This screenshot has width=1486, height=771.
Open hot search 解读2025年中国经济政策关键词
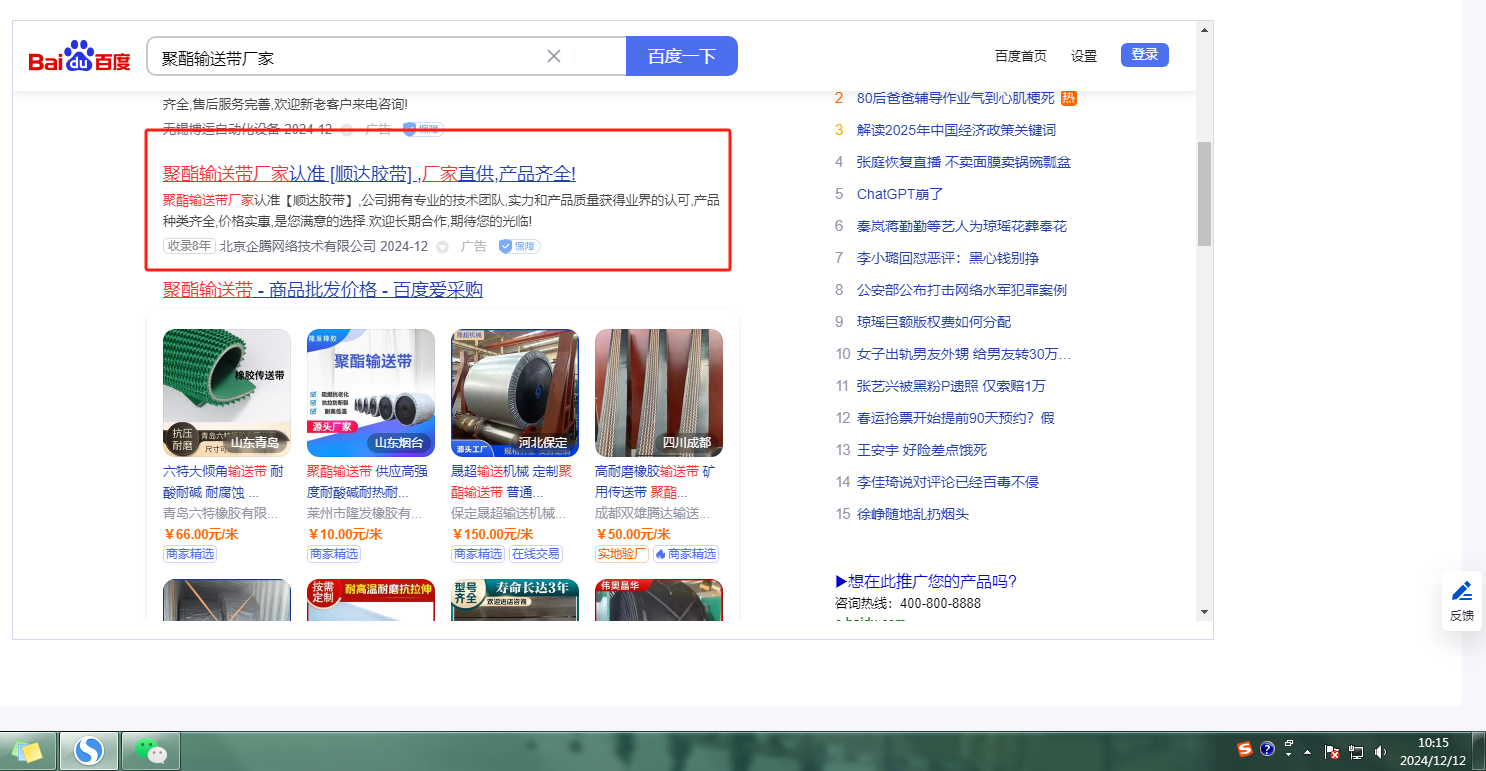tap(956, 130)
